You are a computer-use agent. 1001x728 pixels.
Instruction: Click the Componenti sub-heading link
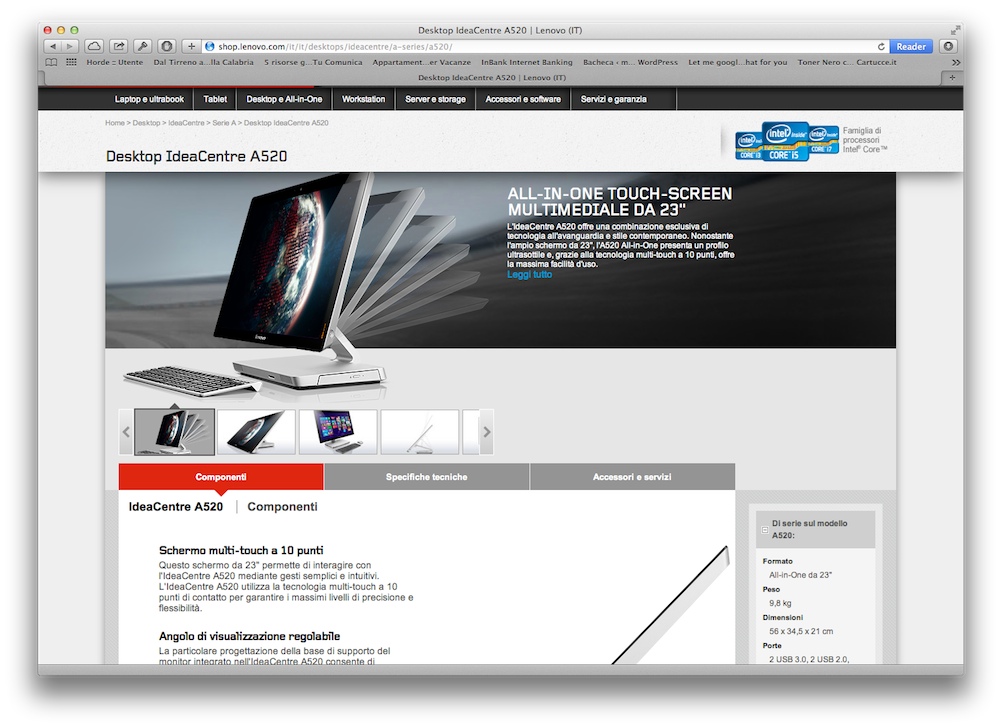click(x=282, y=506)
